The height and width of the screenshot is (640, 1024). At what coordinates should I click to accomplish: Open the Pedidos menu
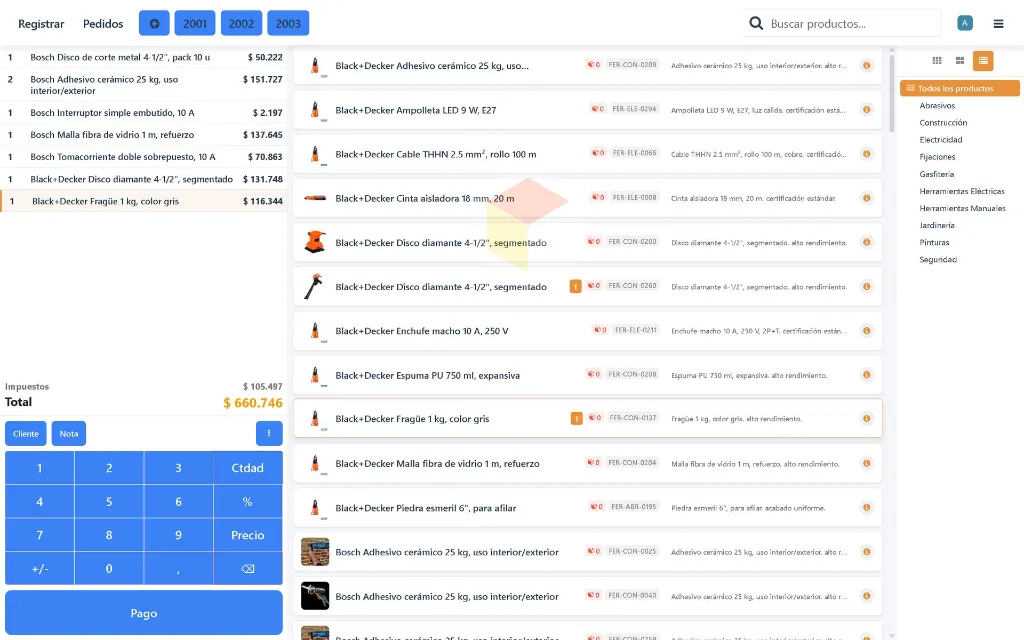(103, 24)
